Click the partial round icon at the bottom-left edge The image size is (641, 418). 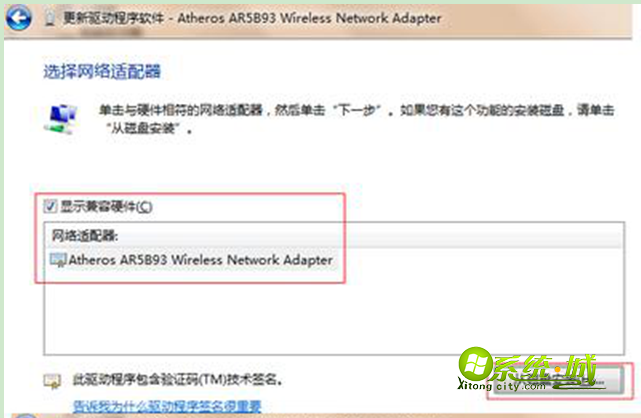pyautogui.click(x=25, y=416)
